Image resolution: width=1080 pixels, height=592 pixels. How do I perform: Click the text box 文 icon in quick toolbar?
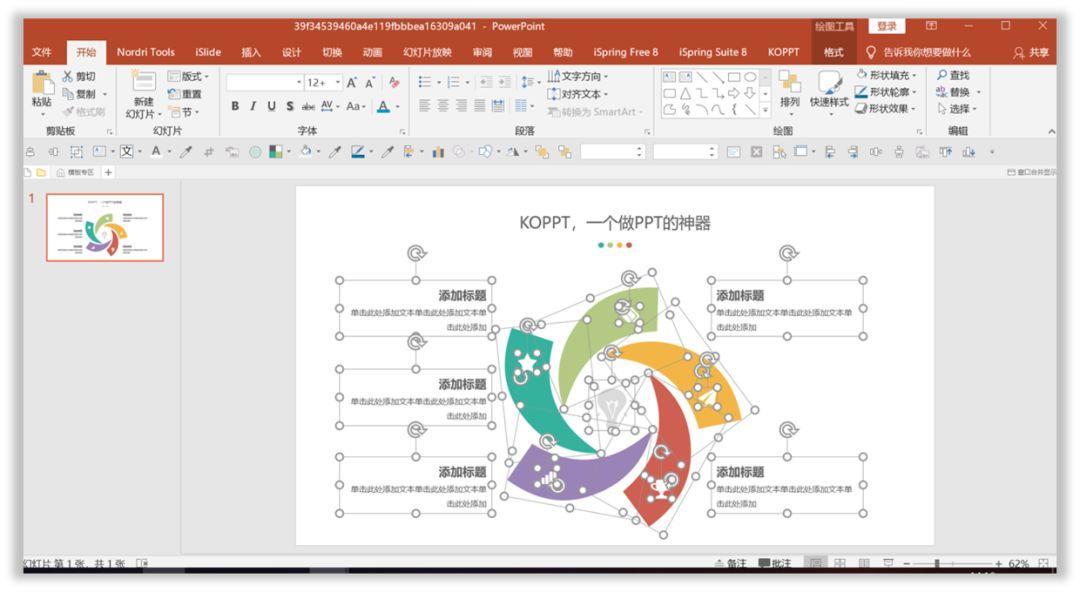coord(126,152)
